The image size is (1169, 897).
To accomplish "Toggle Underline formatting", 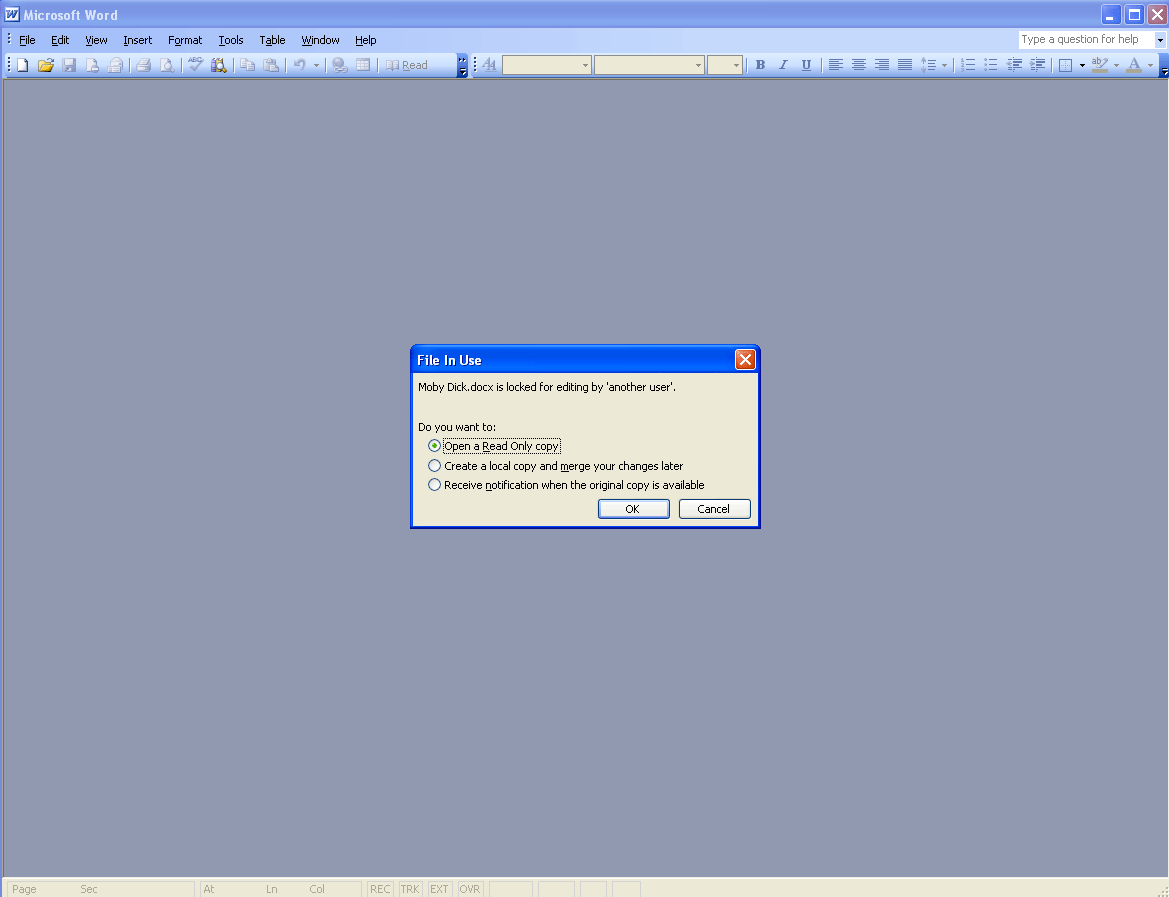I will coord(807,65).
